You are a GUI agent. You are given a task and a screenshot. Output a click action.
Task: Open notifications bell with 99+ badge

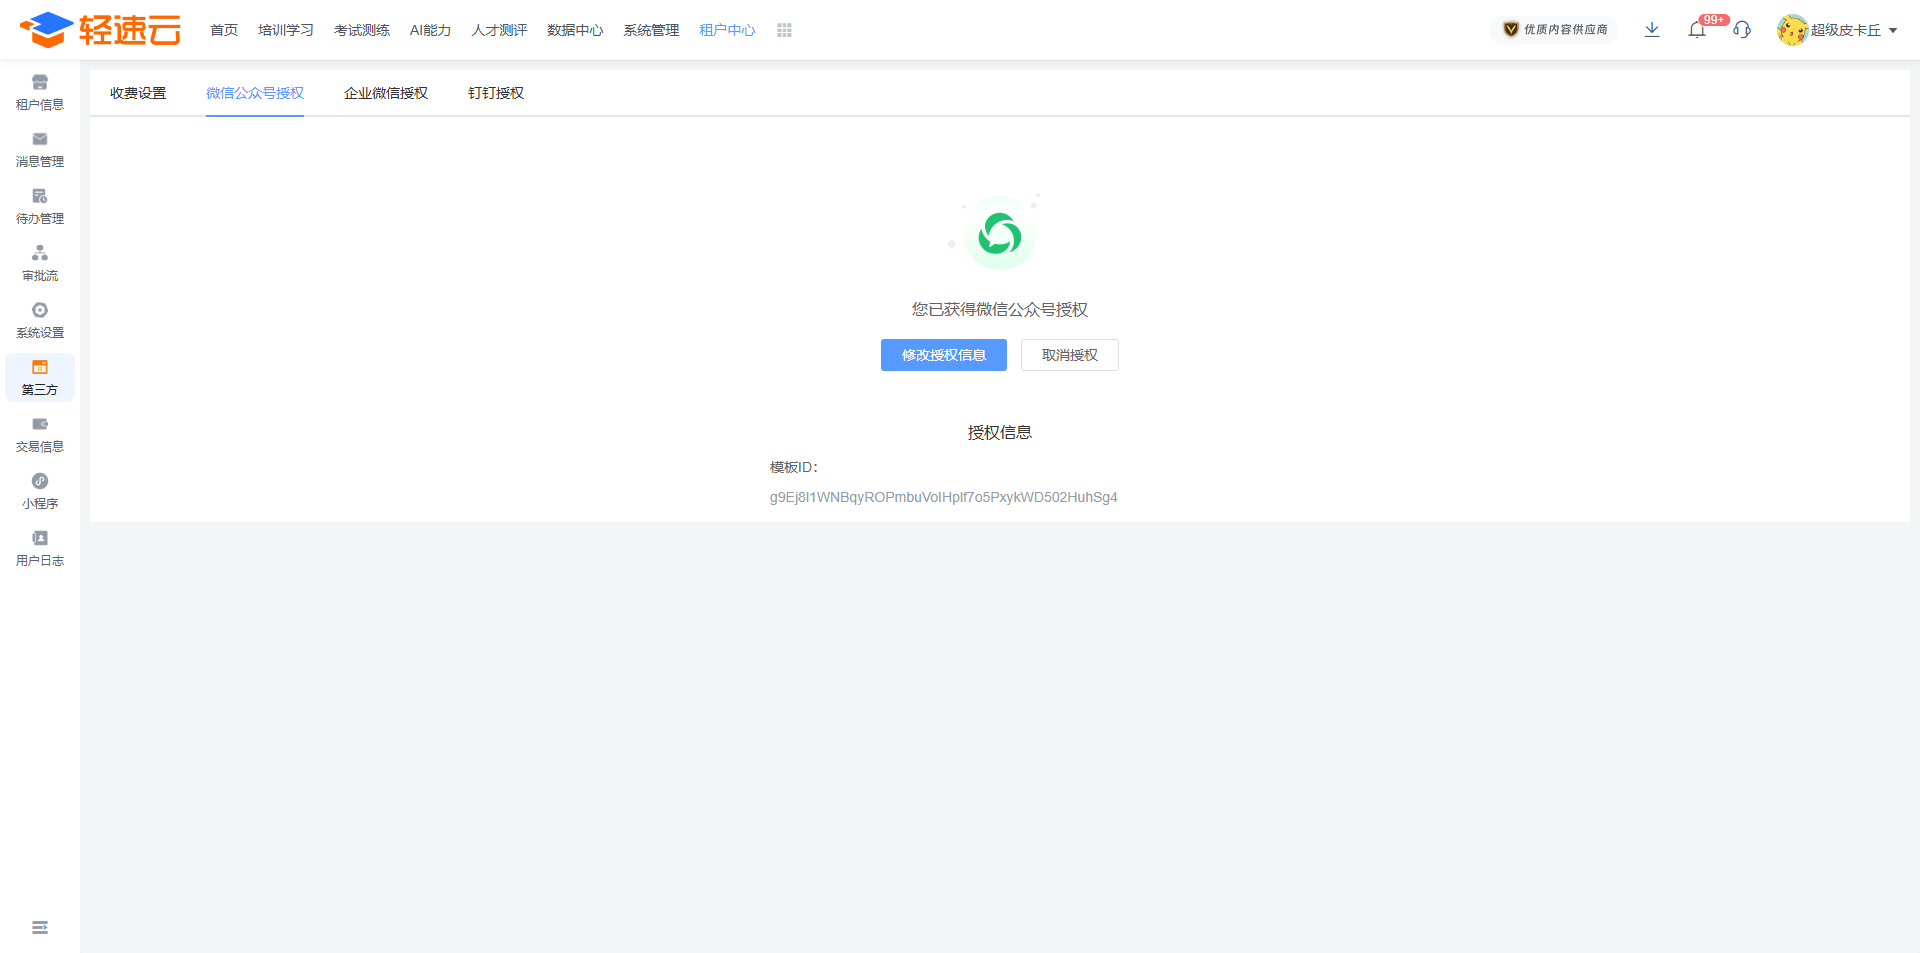[1697, 30]
